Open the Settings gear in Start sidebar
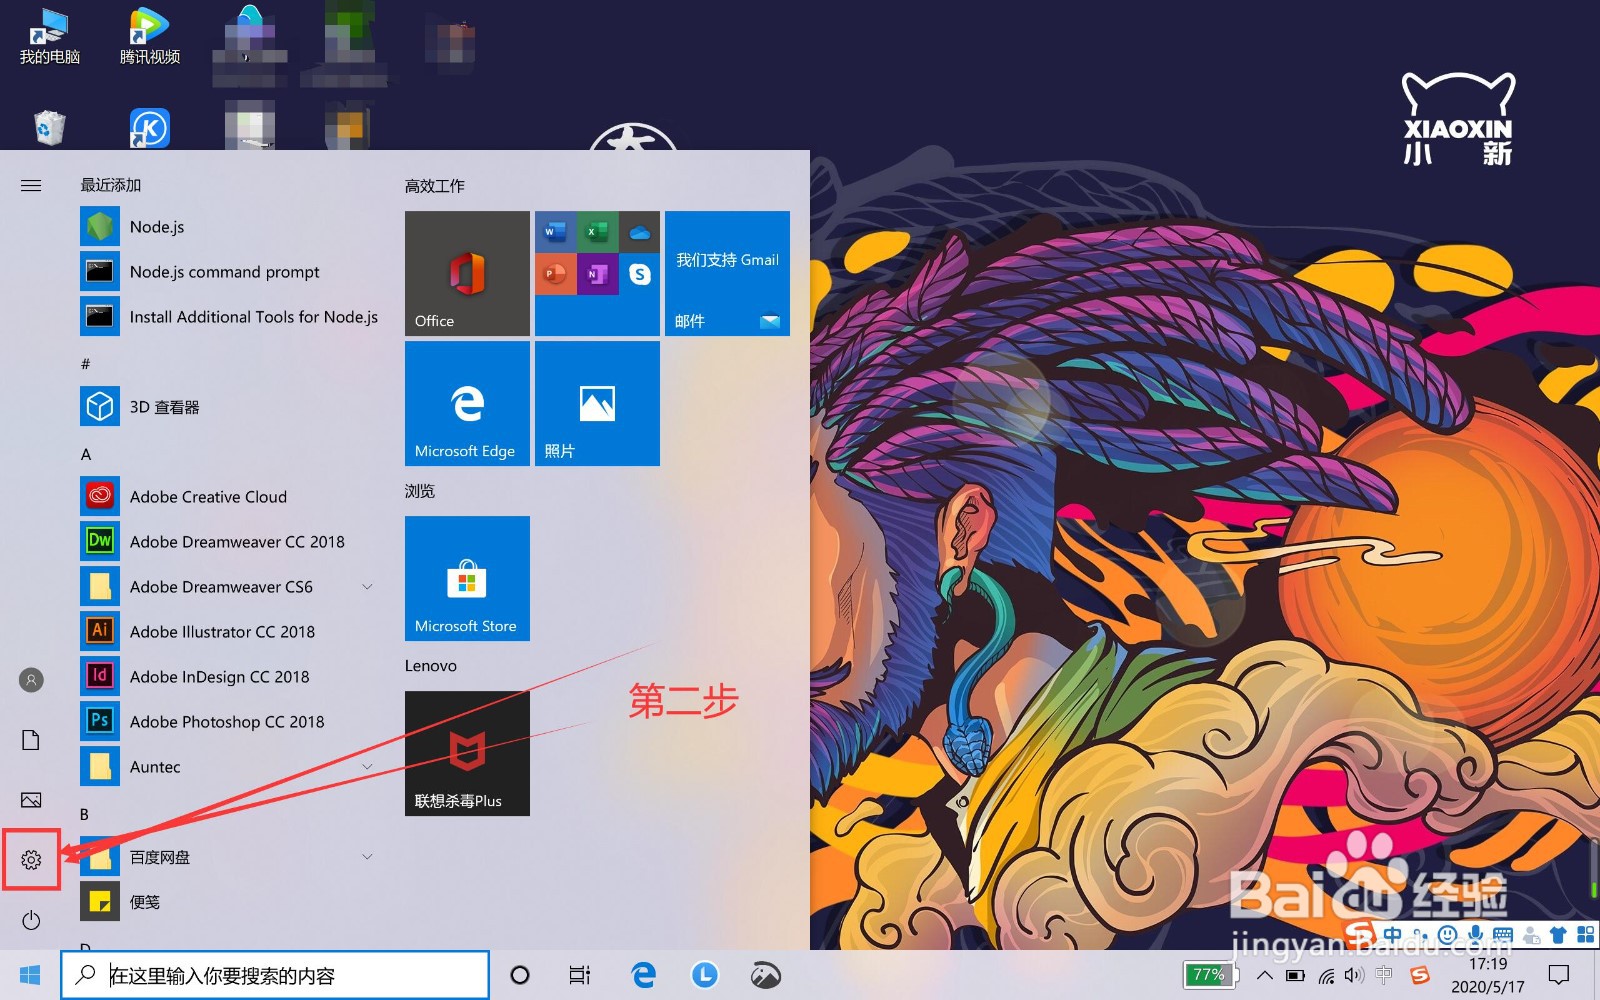The width and height of the screenshot is (1600, 1000). pyautogui.click(x=31, y=859)
